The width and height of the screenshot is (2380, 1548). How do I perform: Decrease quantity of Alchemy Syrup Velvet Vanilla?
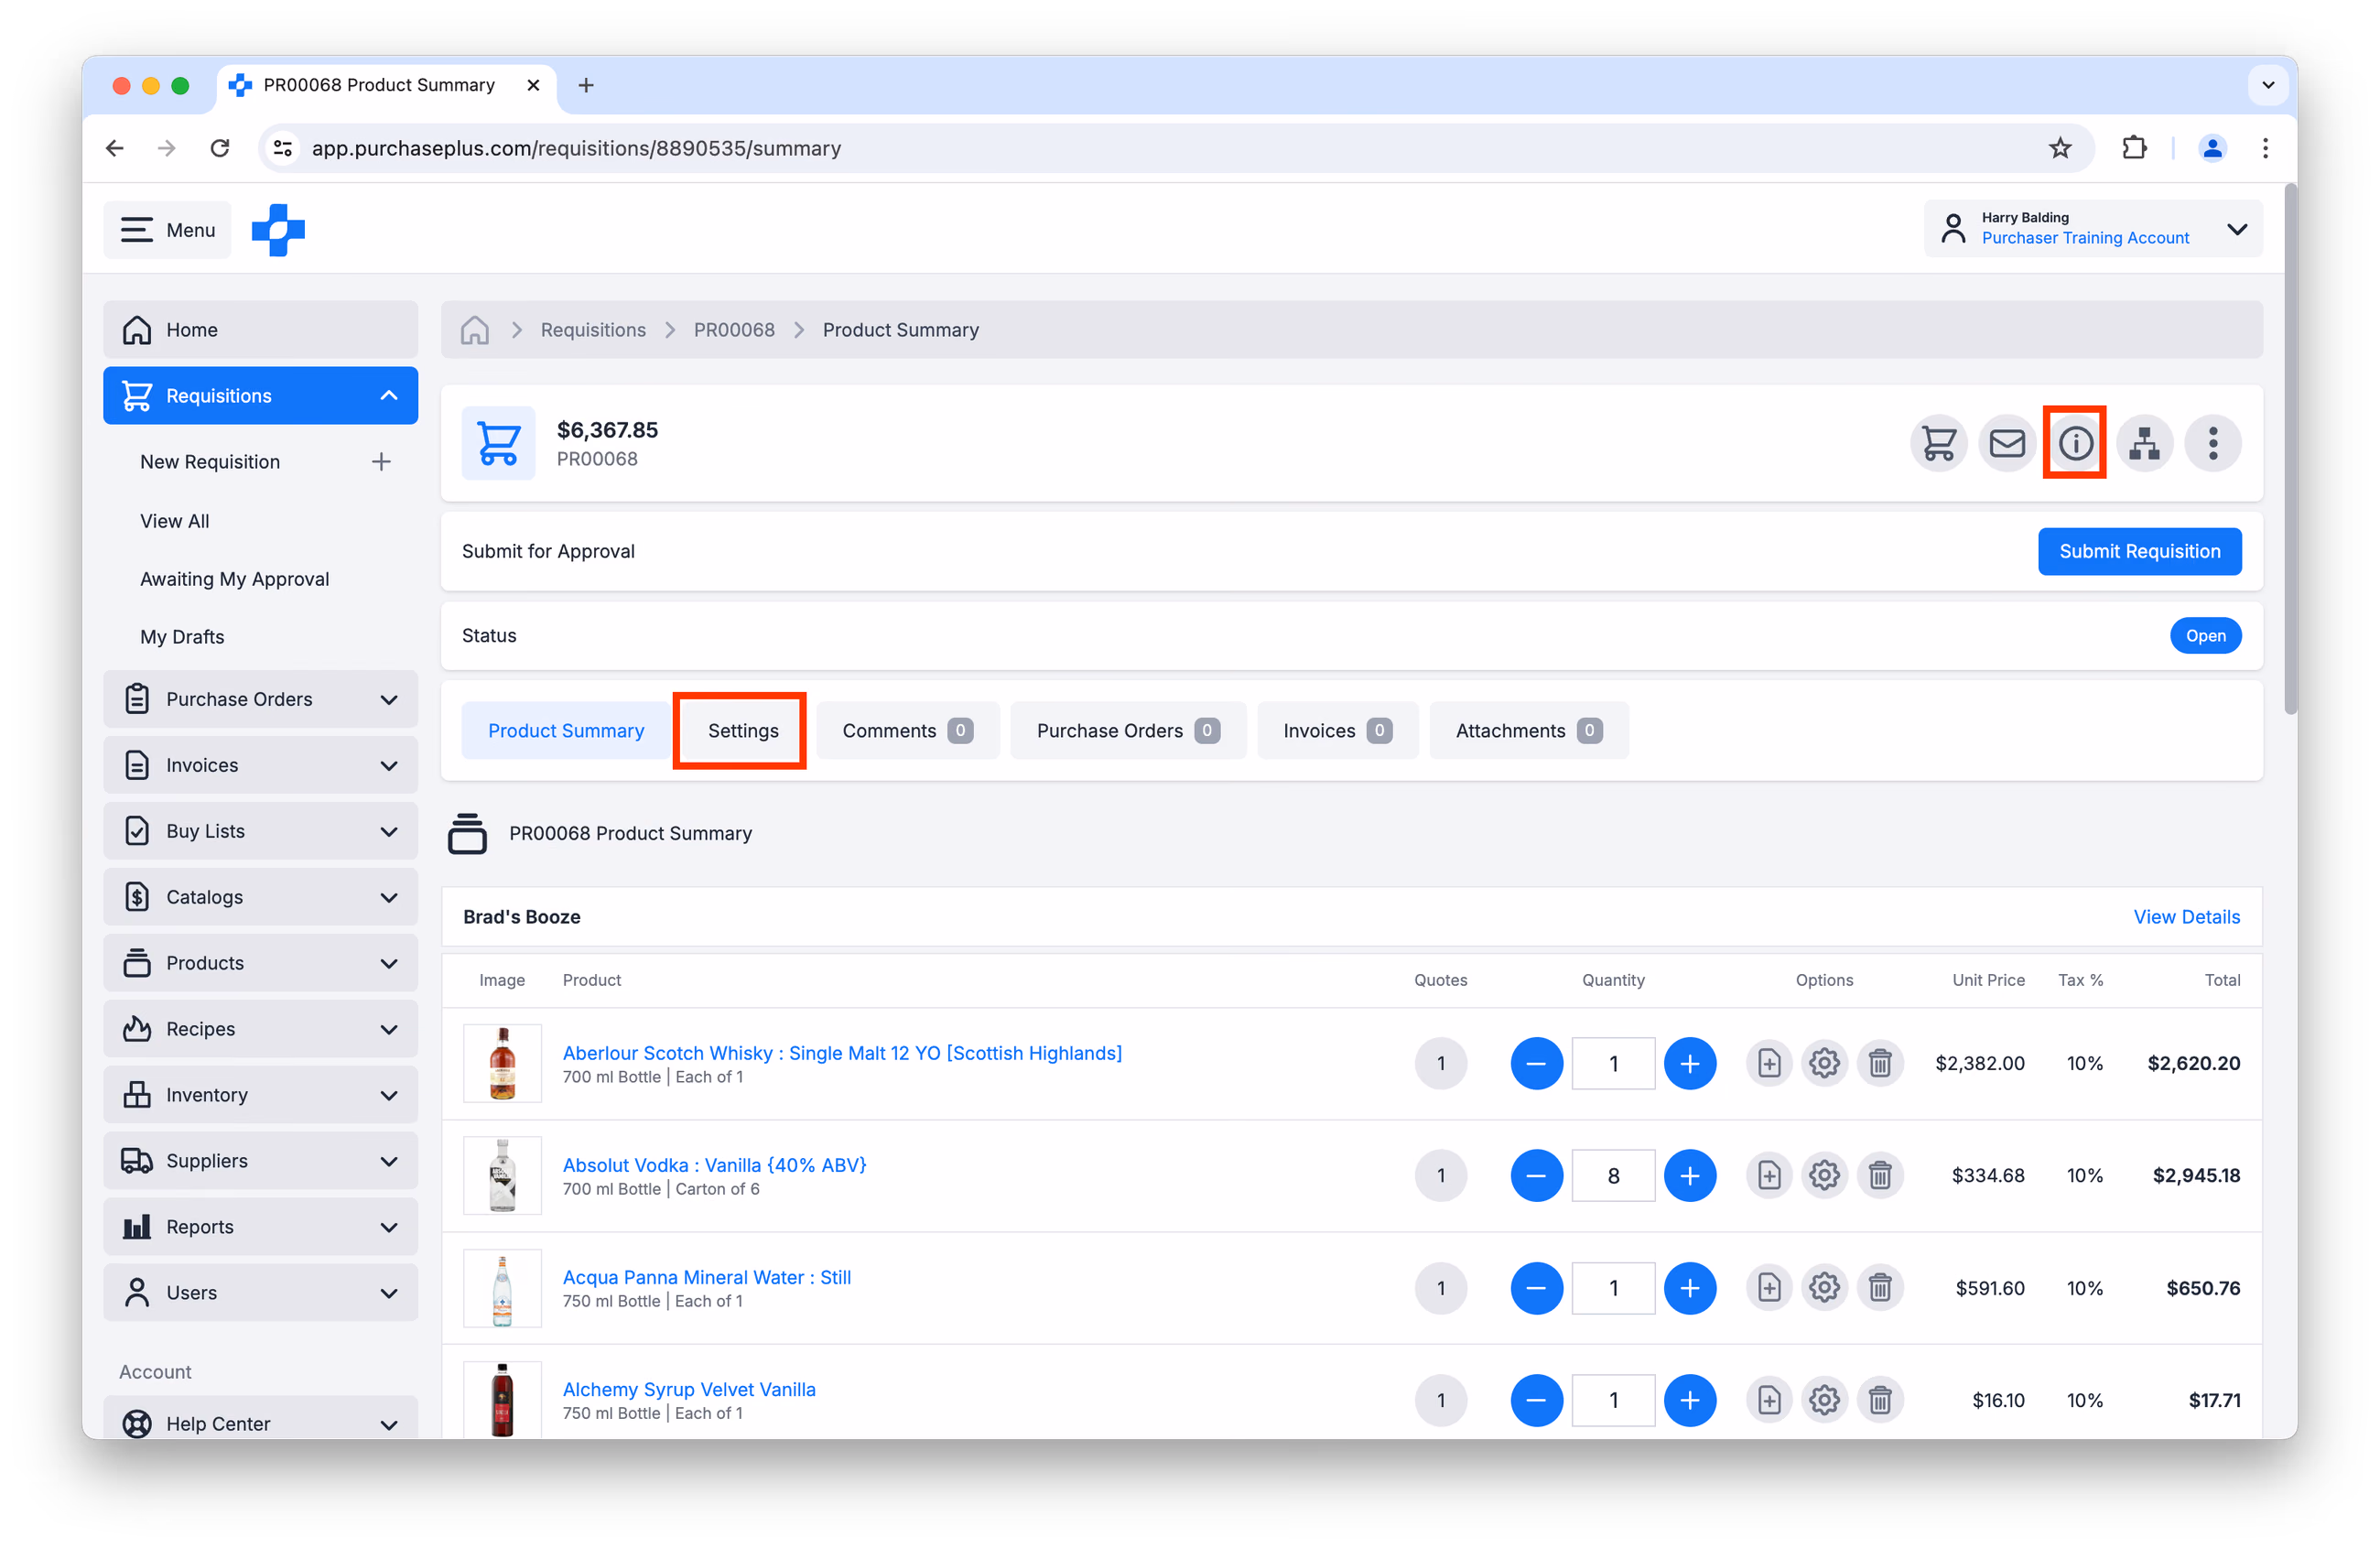1536,1400
